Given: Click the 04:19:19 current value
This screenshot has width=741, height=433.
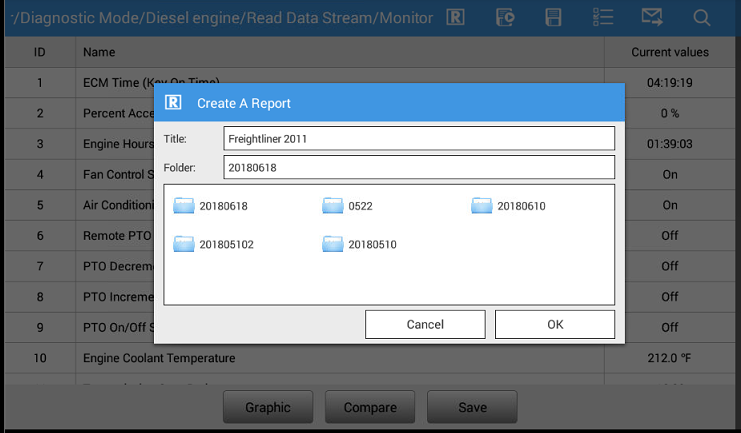Looking at the screenshot, I should coord(670,83).
